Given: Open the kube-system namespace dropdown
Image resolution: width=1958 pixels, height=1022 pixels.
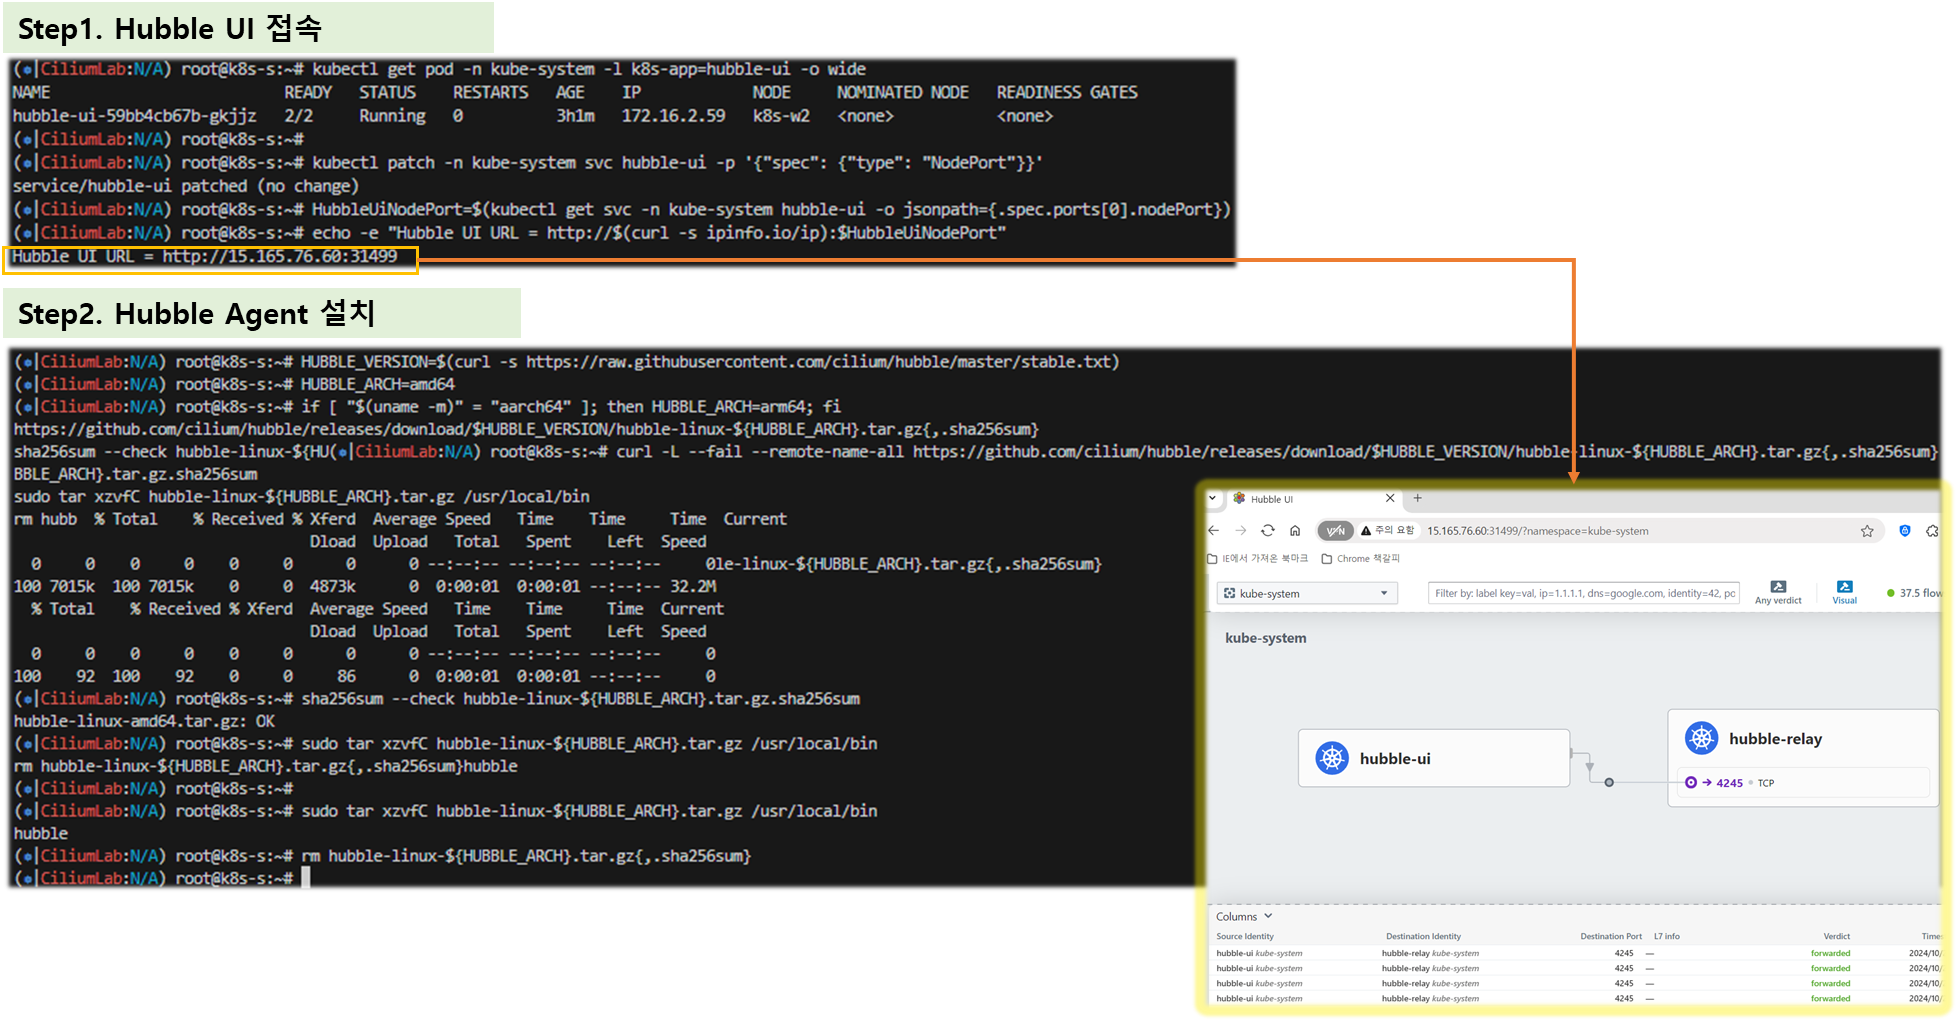Looking at the screenshot, I should [x=1307, y=593].
